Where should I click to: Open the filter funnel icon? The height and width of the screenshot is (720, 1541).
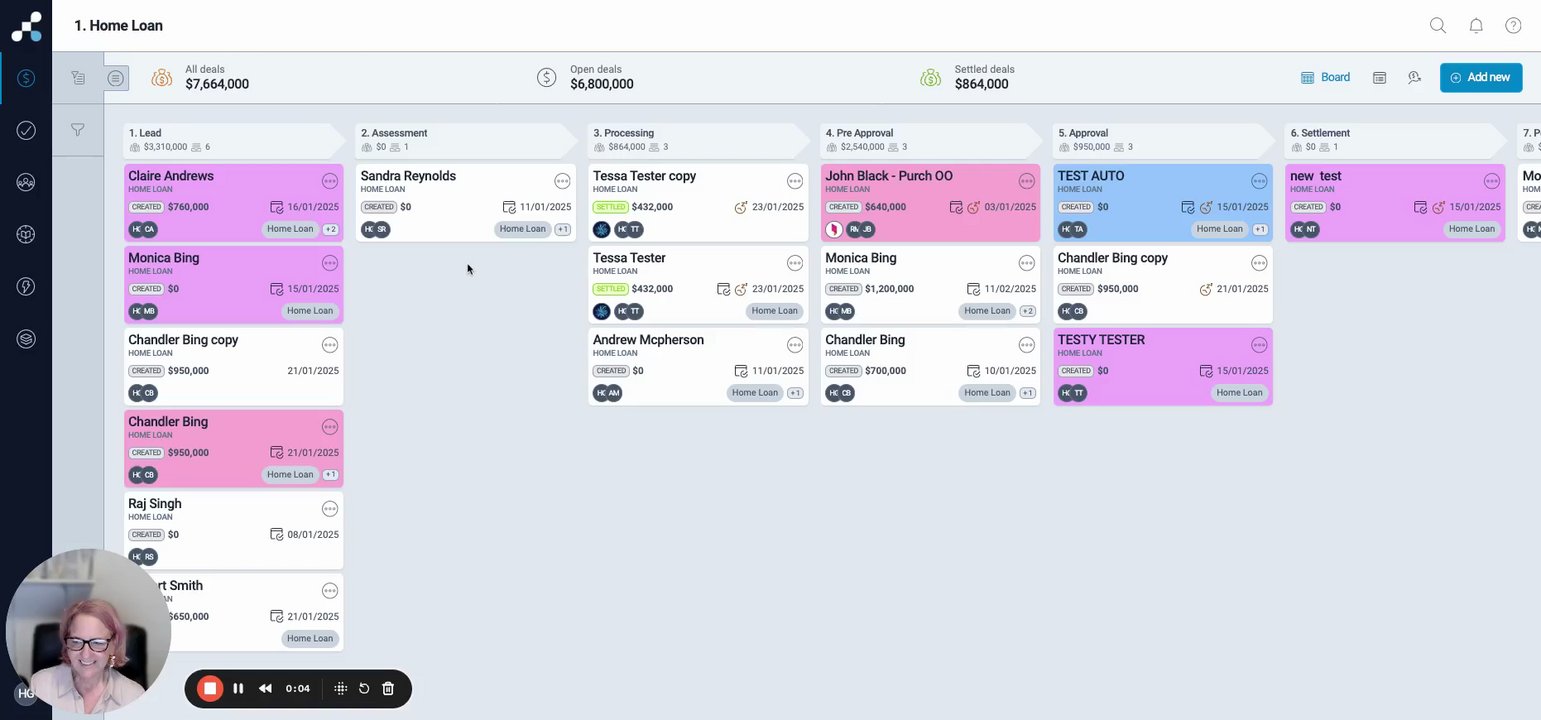77,130
